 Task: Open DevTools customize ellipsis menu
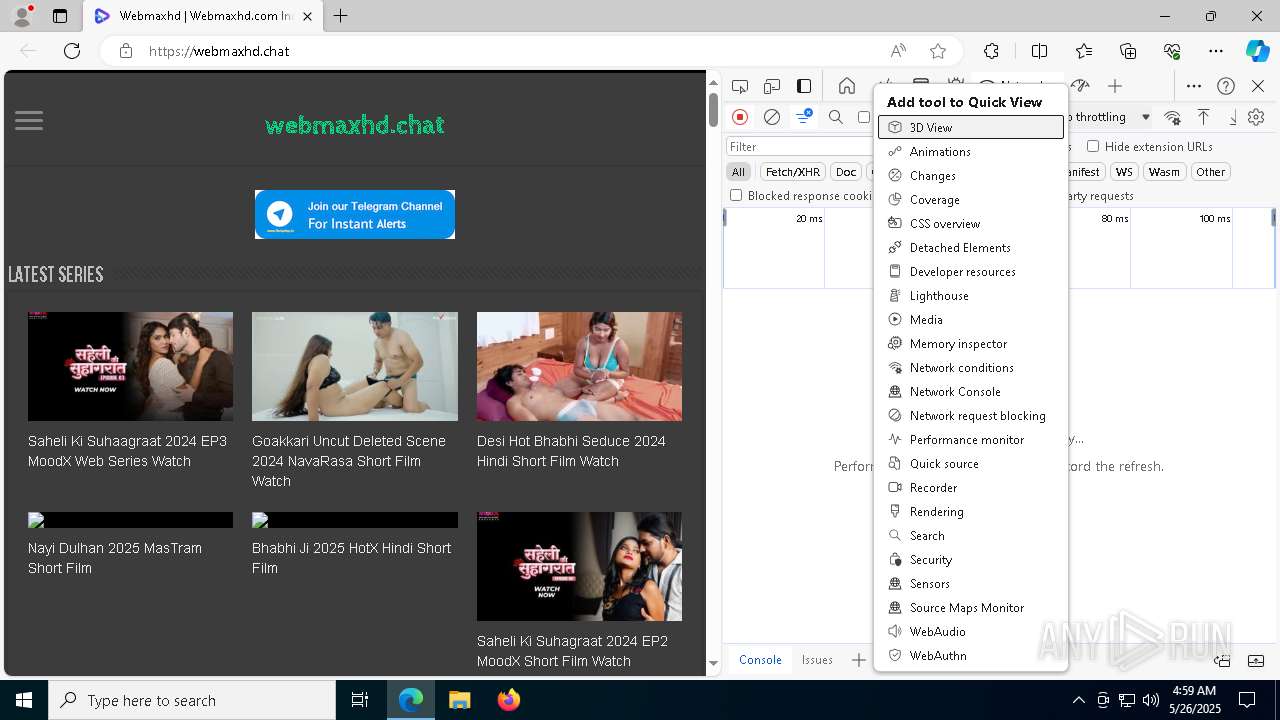tap(1194, 86)
